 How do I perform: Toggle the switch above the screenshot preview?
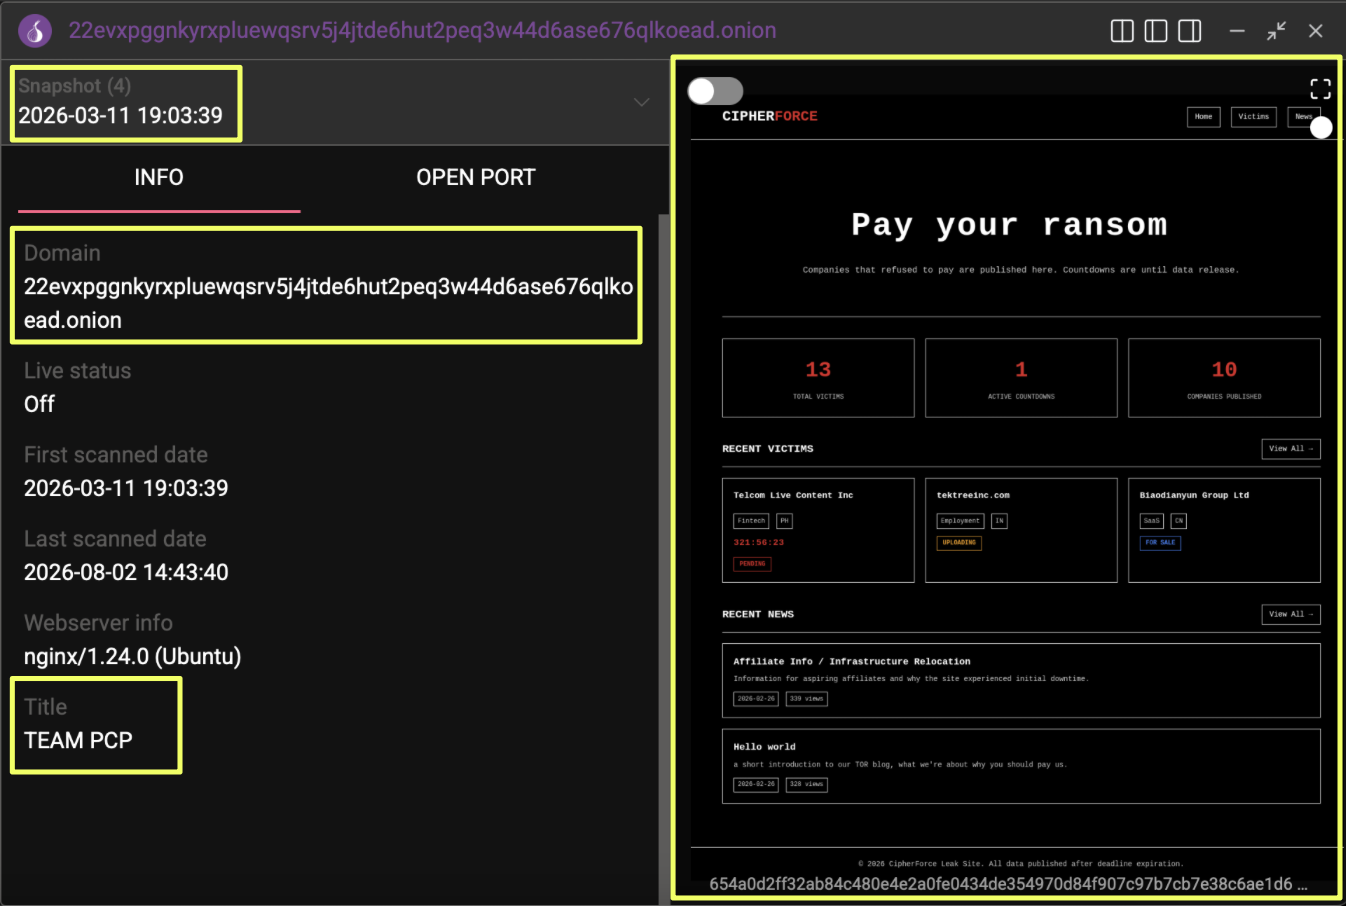[715, 91]
